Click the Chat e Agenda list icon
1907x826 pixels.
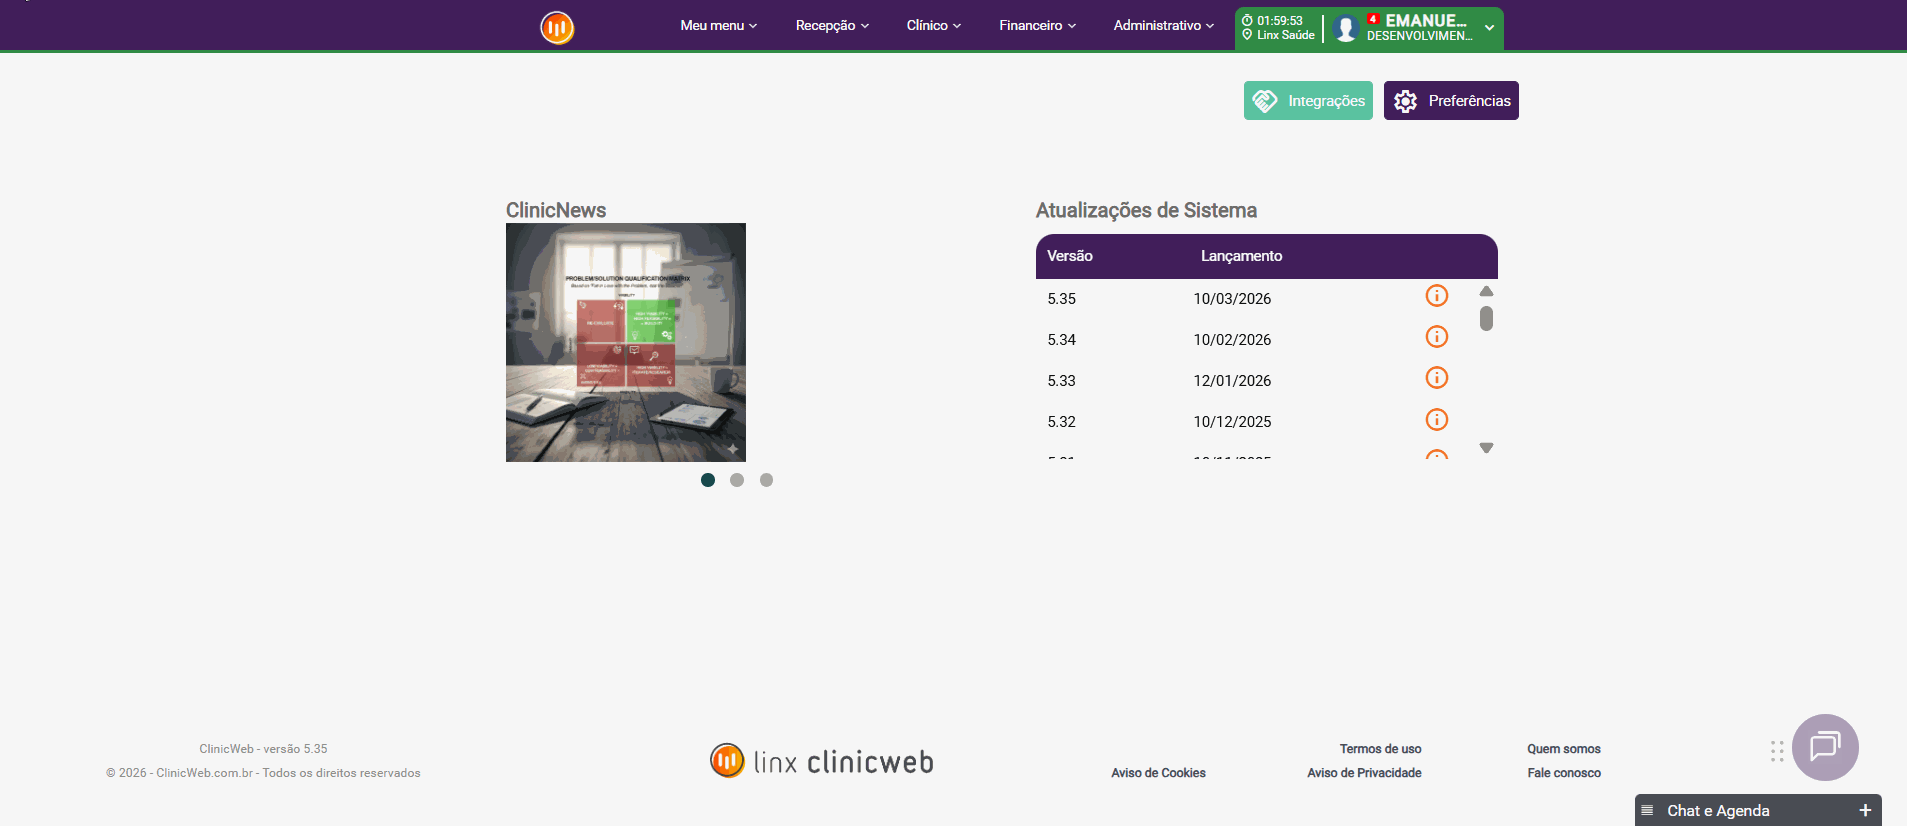1647,810
